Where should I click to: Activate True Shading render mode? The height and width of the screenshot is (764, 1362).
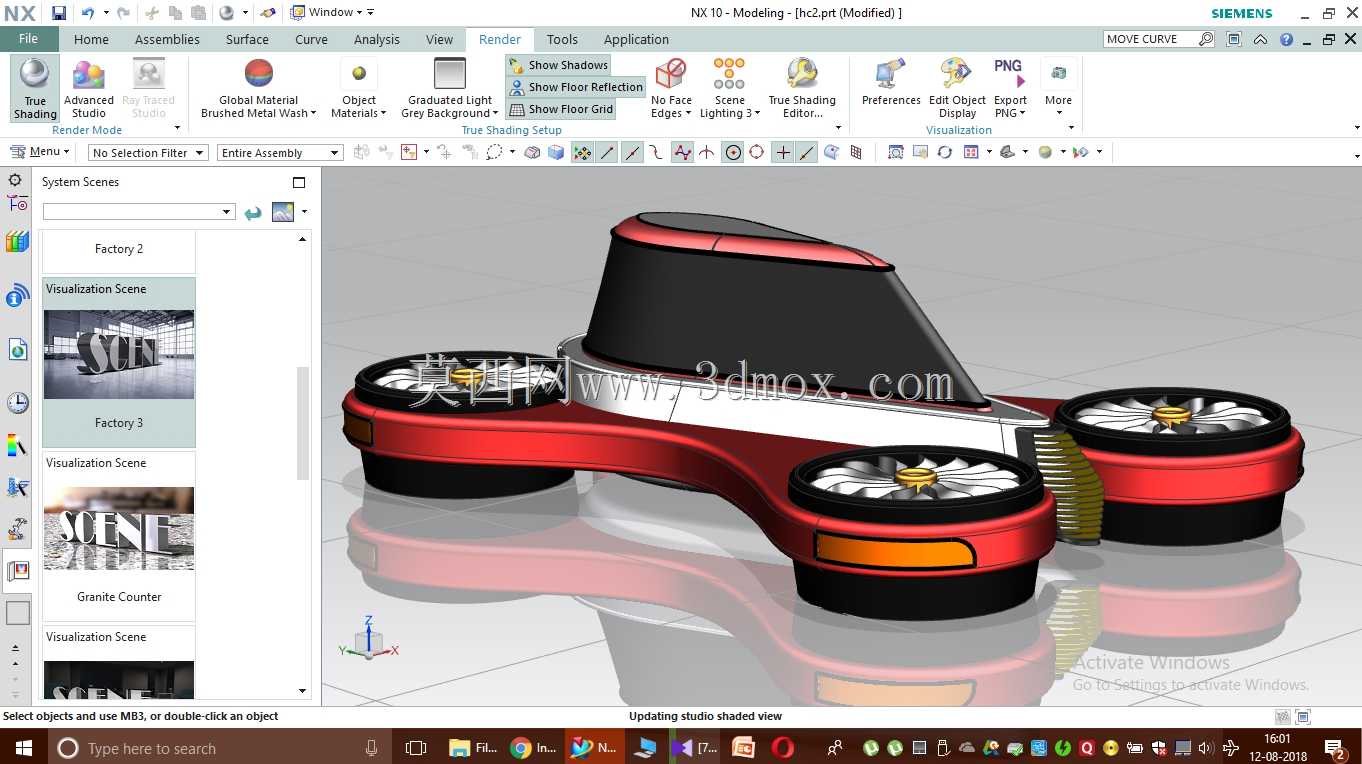point(35,88)
